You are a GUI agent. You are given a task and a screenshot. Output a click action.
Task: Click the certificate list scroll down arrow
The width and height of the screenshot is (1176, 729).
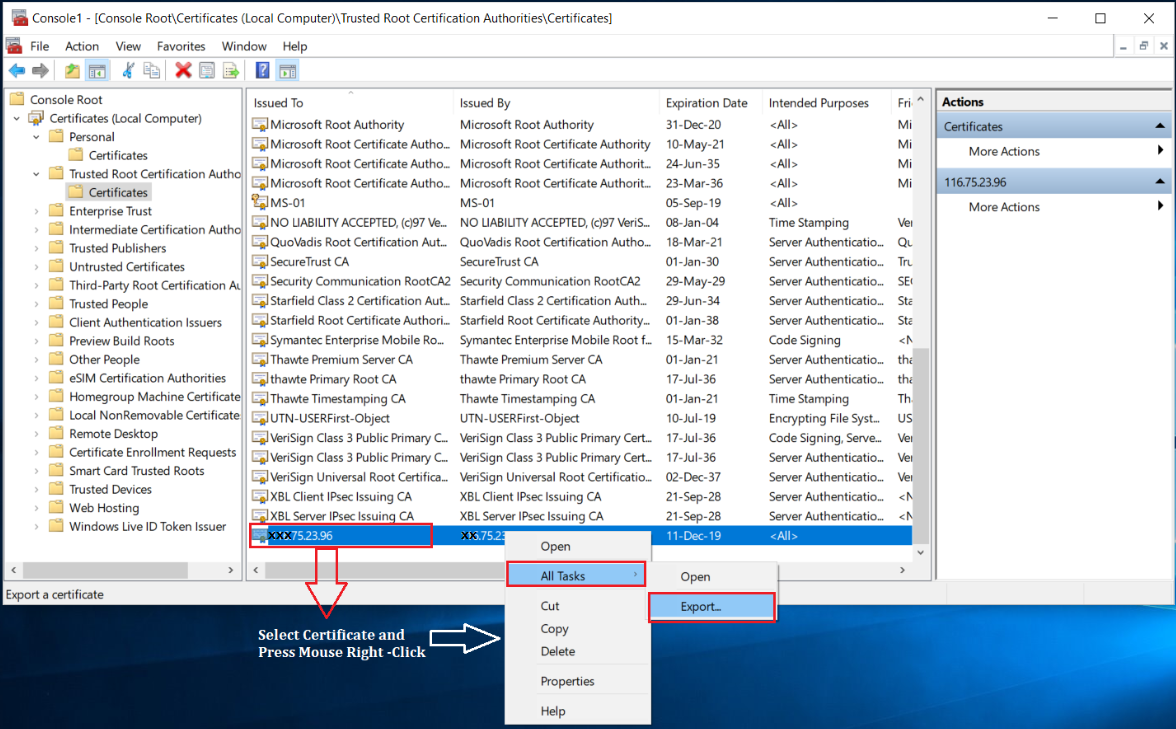(x=921, y=553)
